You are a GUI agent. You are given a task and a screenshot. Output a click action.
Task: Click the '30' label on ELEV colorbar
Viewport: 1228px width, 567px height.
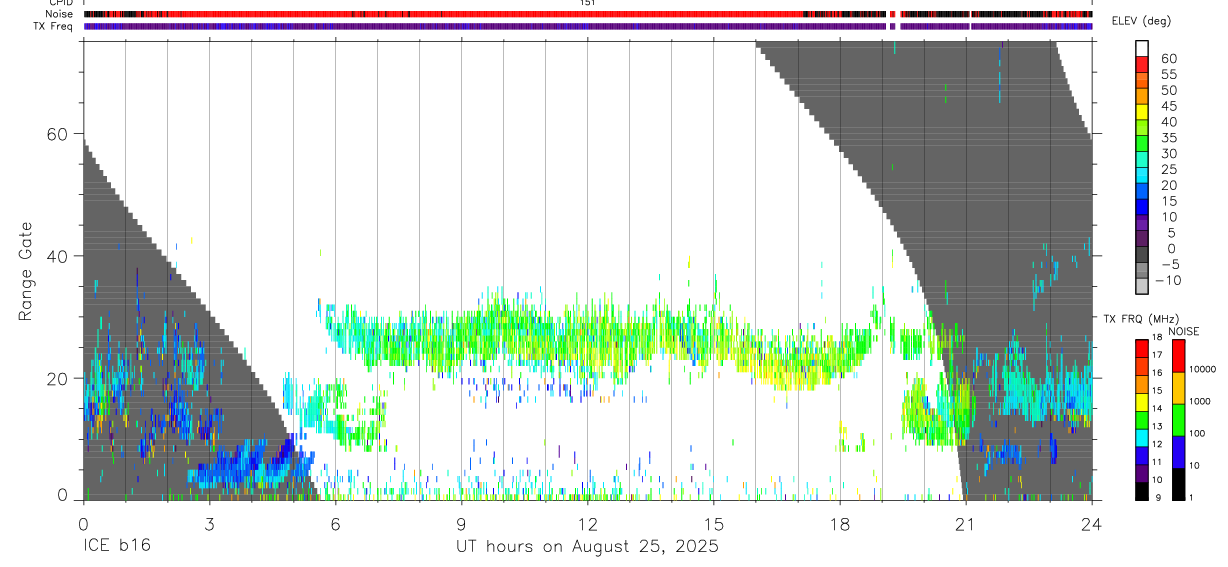1168,154
